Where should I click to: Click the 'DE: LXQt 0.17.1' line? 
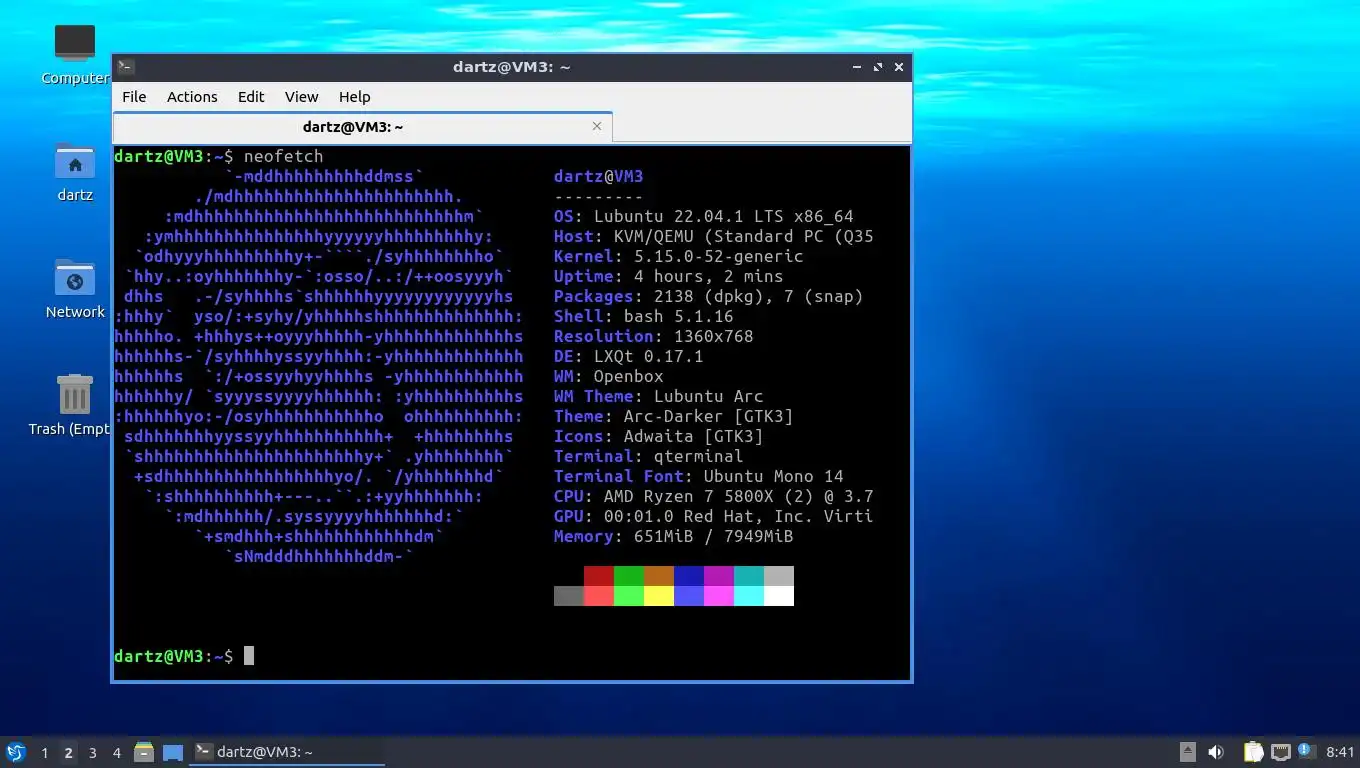point(629,356)
